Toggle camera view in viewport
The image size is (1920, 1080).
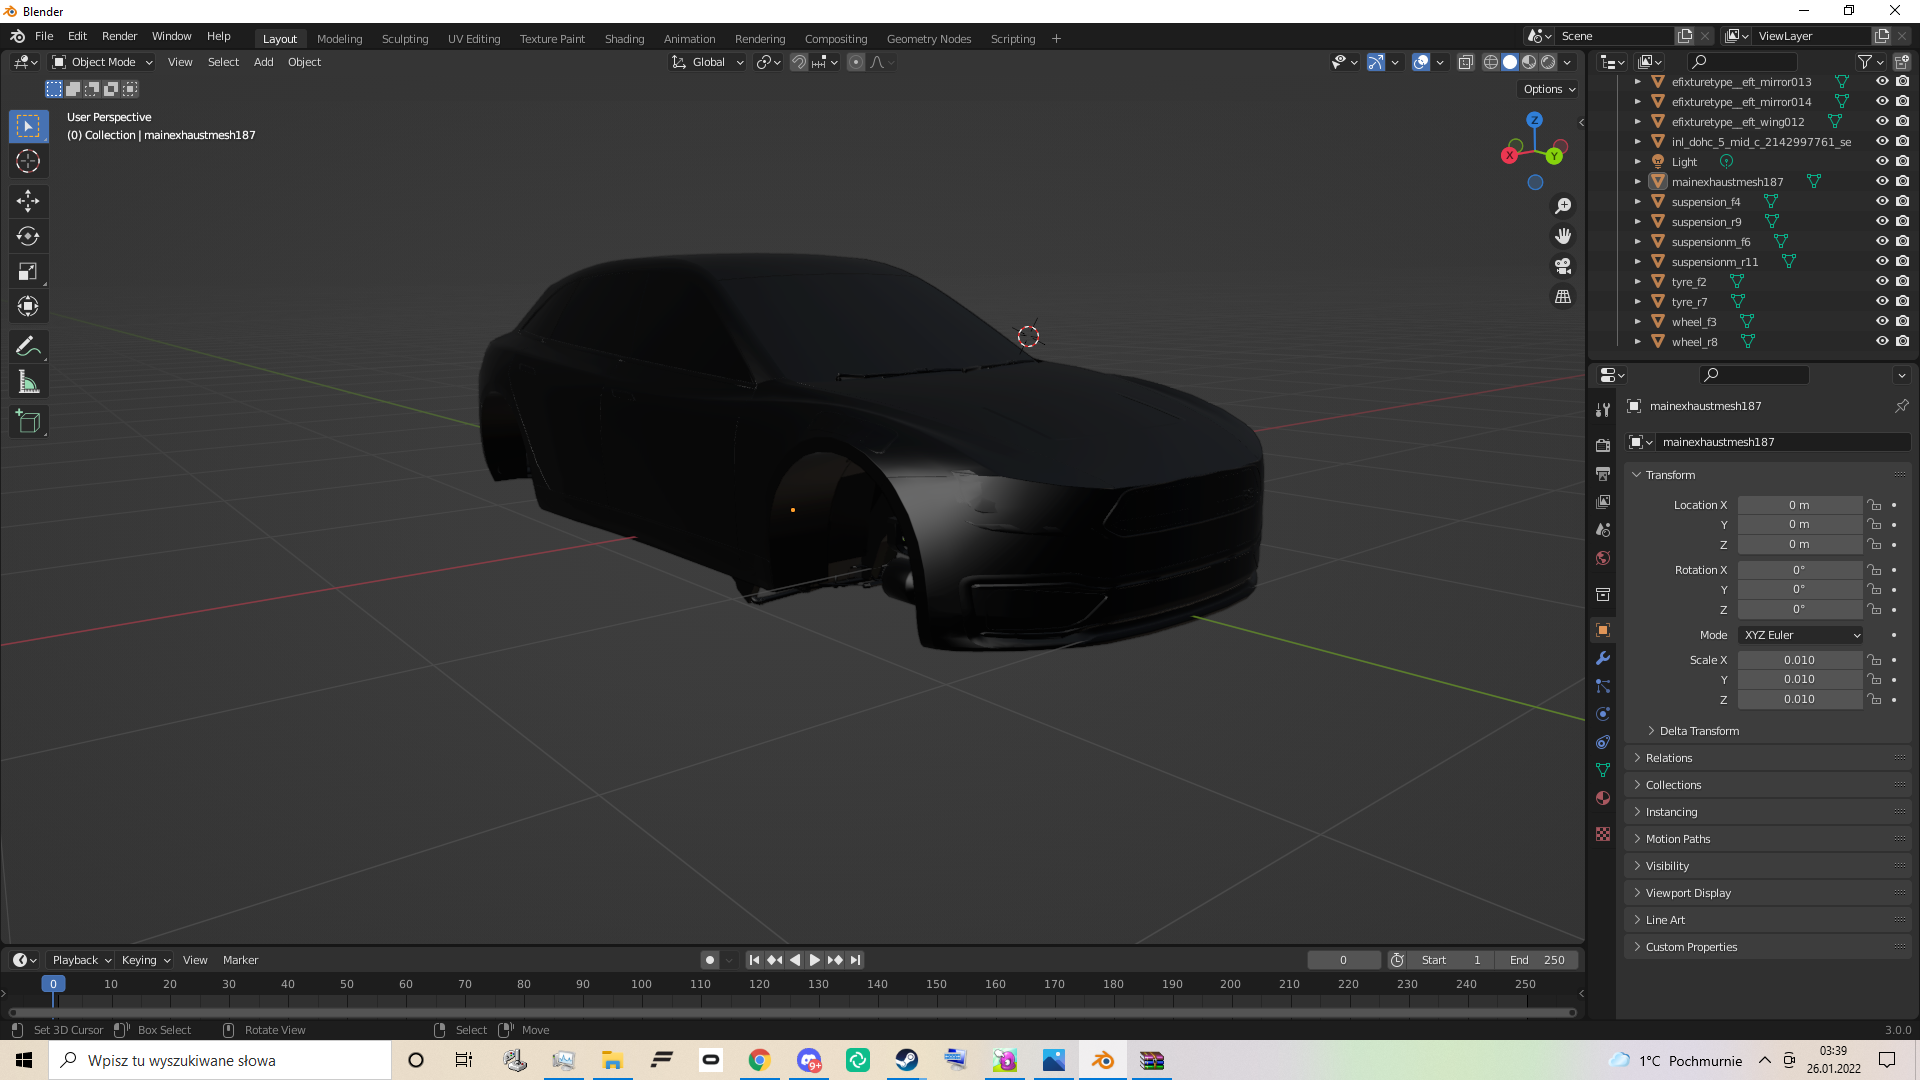click(1562, 267)
